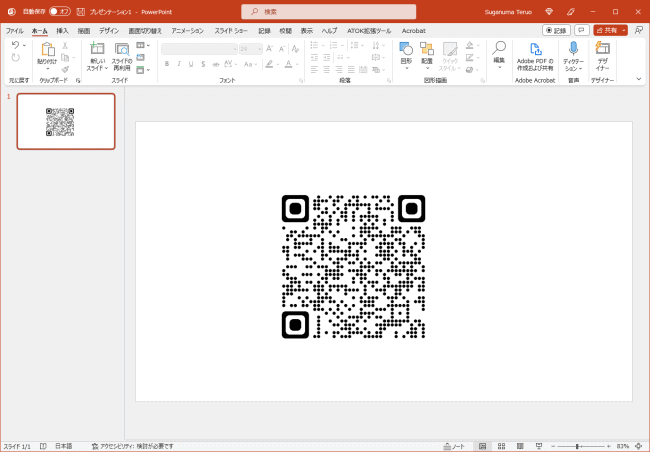
Task: Click the magnifier Editing (編集) icon
Action: 499,48
